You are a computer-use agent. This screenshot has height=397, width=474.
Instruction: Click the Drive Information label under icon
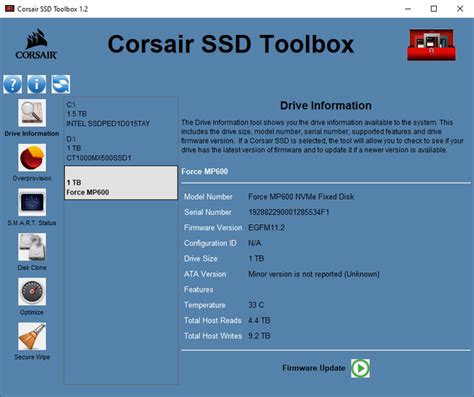[x=32, y=133]
